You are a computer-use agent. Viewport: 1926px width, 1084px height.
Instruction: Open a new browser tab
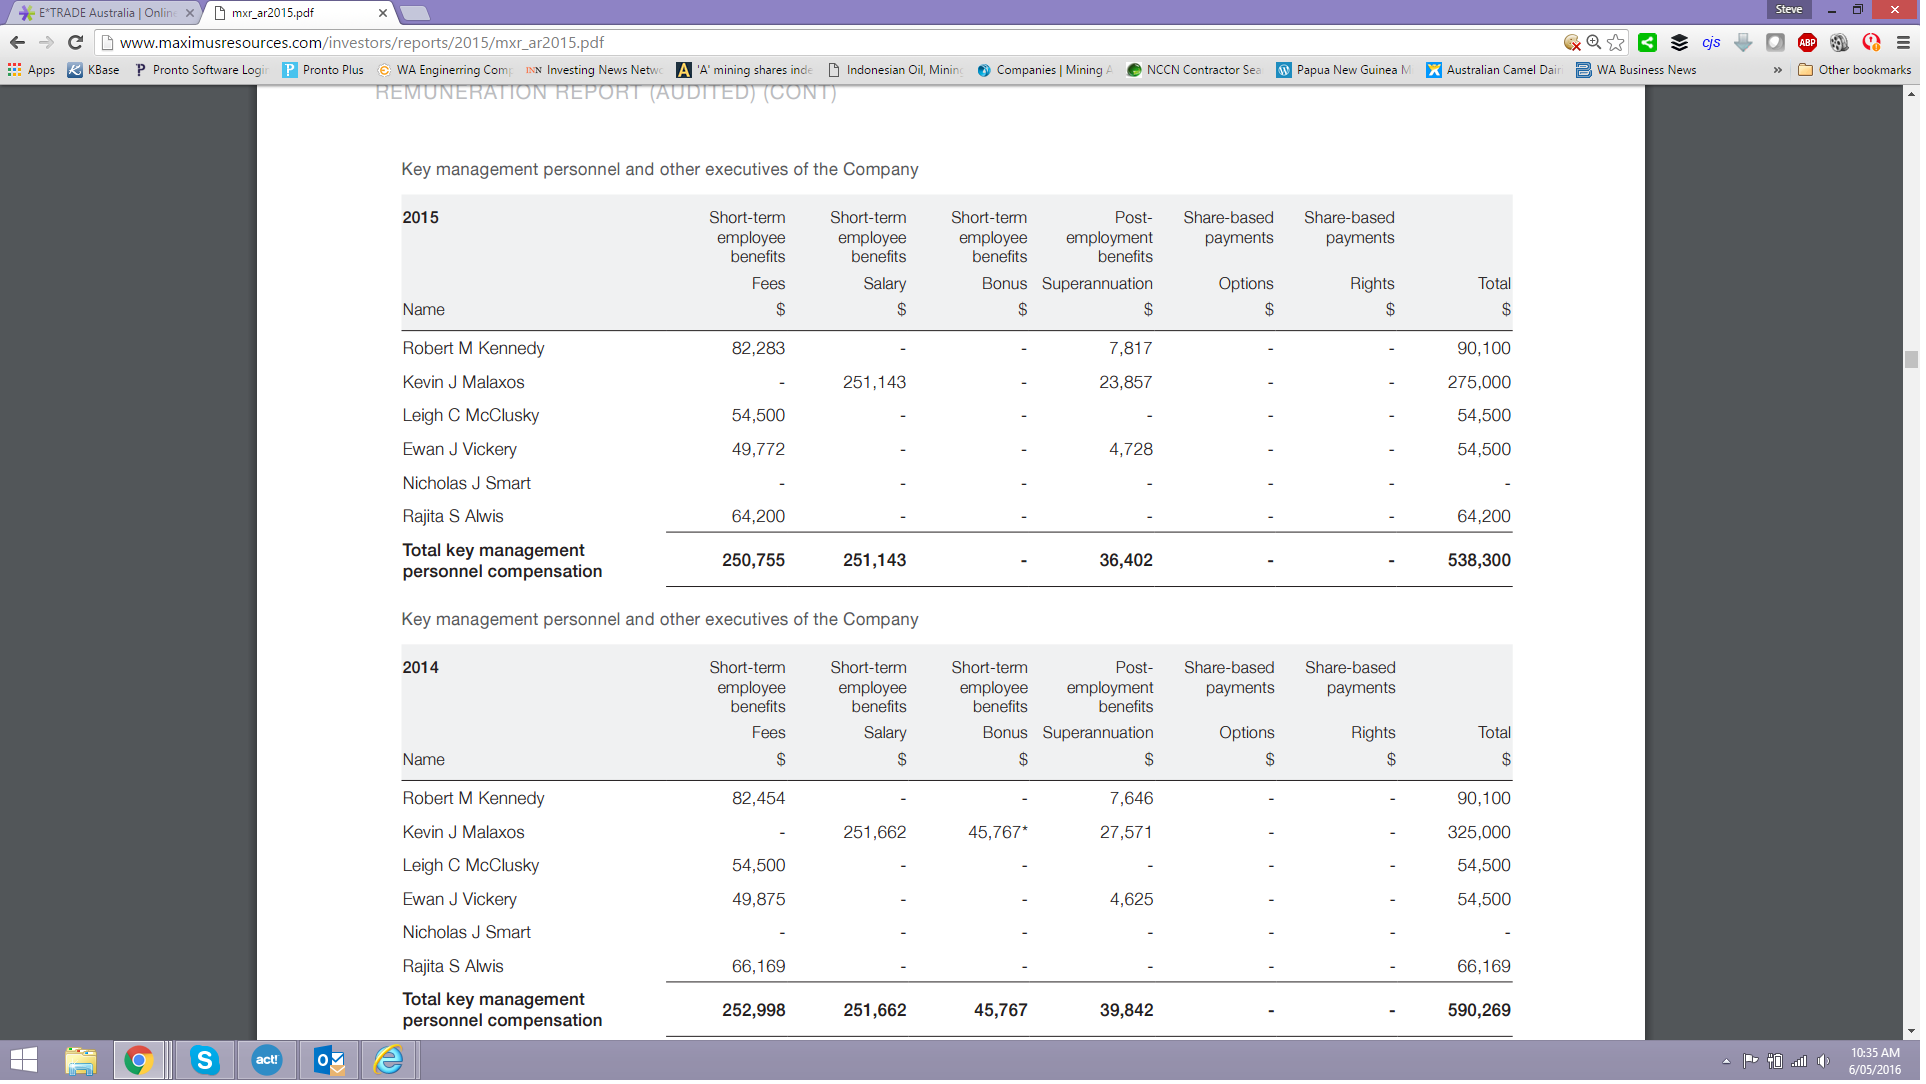[x=416, y=13]
